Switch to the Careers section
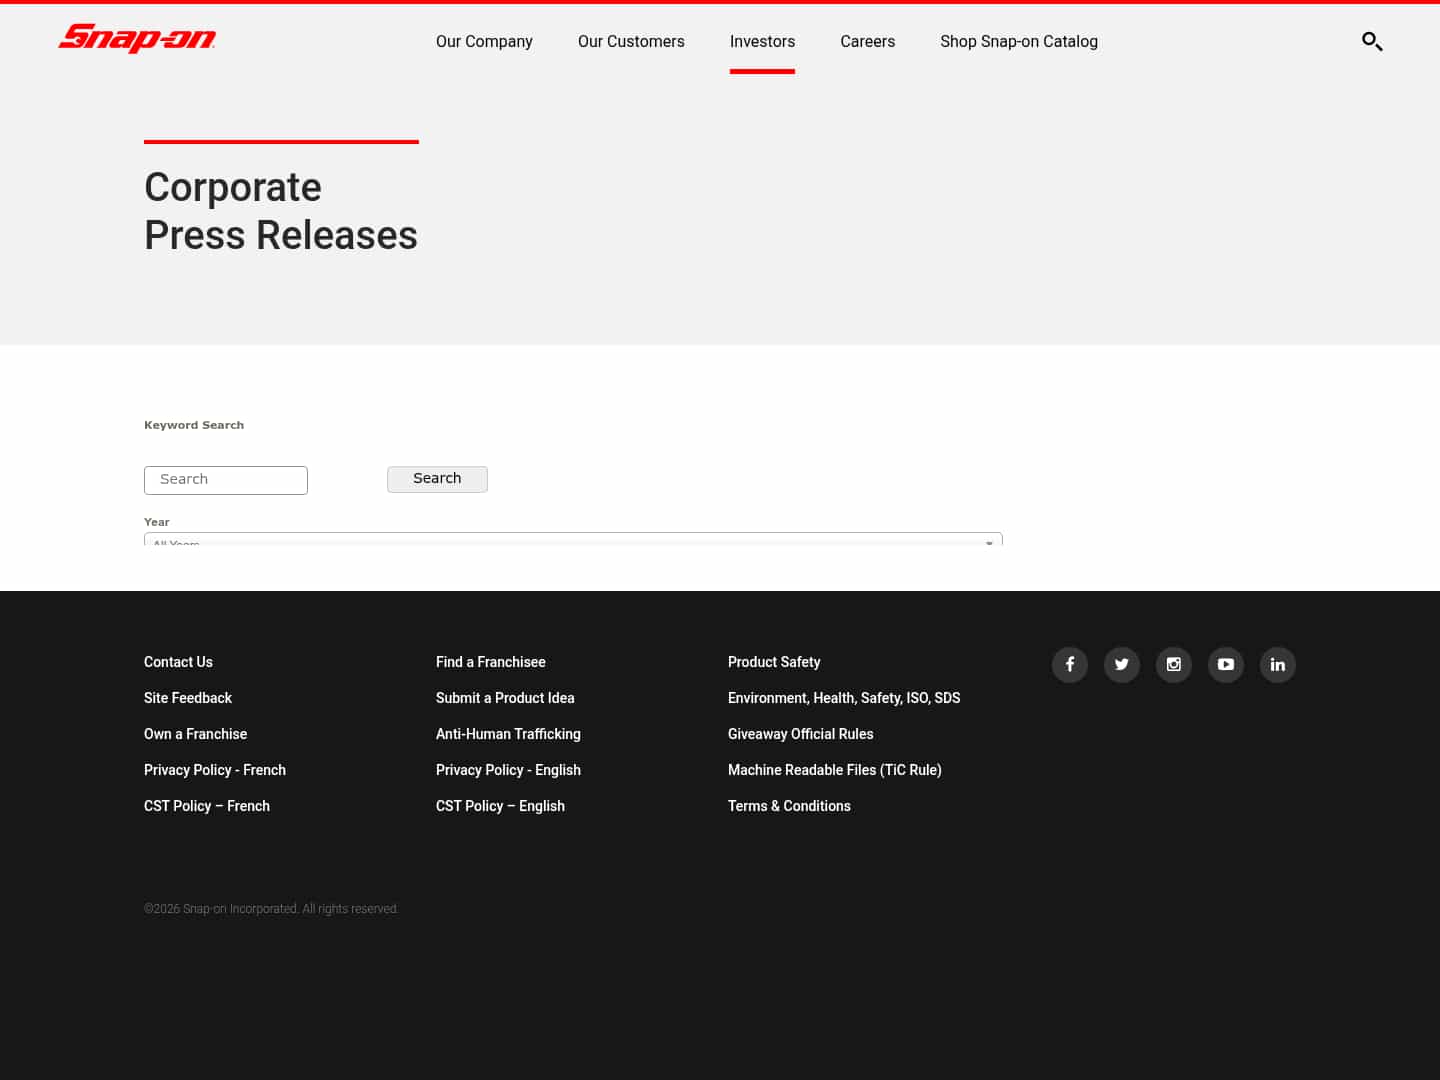1440x1080 pixels. [867, 41]
